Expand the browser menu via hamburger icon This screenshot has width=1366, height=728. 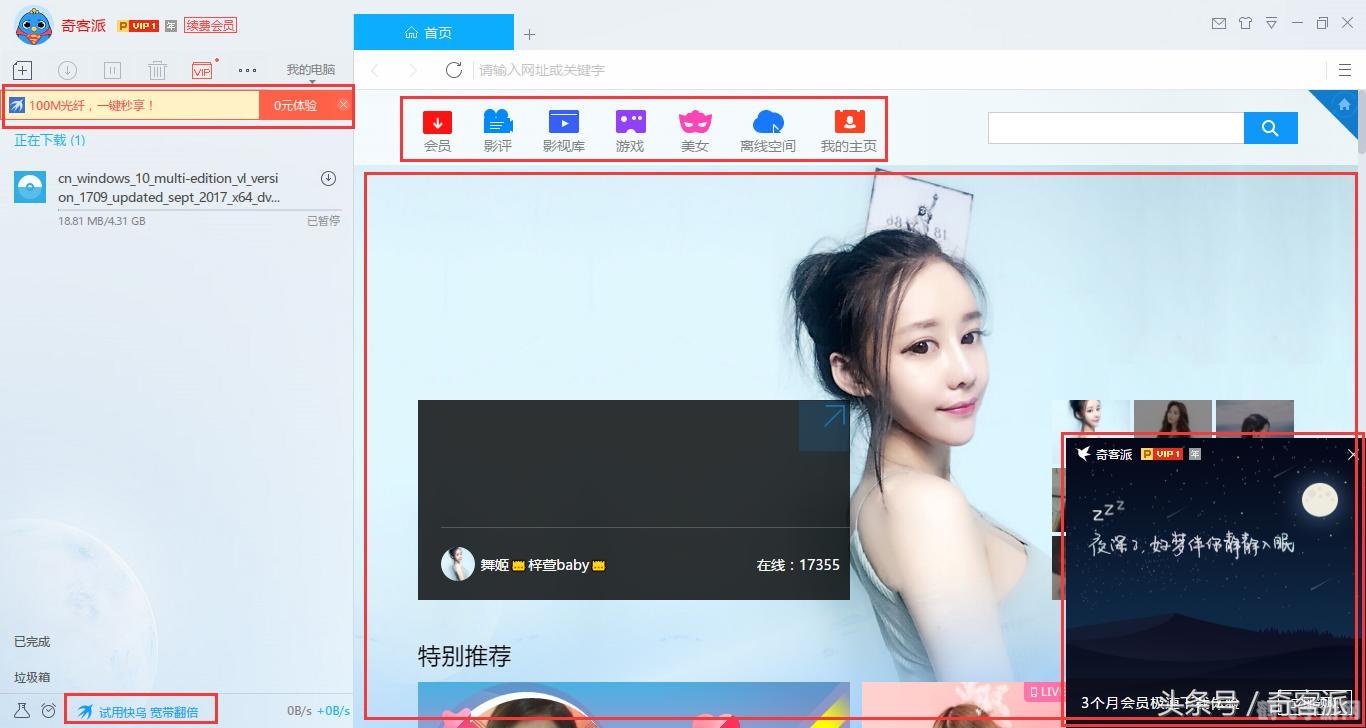(x=1345, y=70)
